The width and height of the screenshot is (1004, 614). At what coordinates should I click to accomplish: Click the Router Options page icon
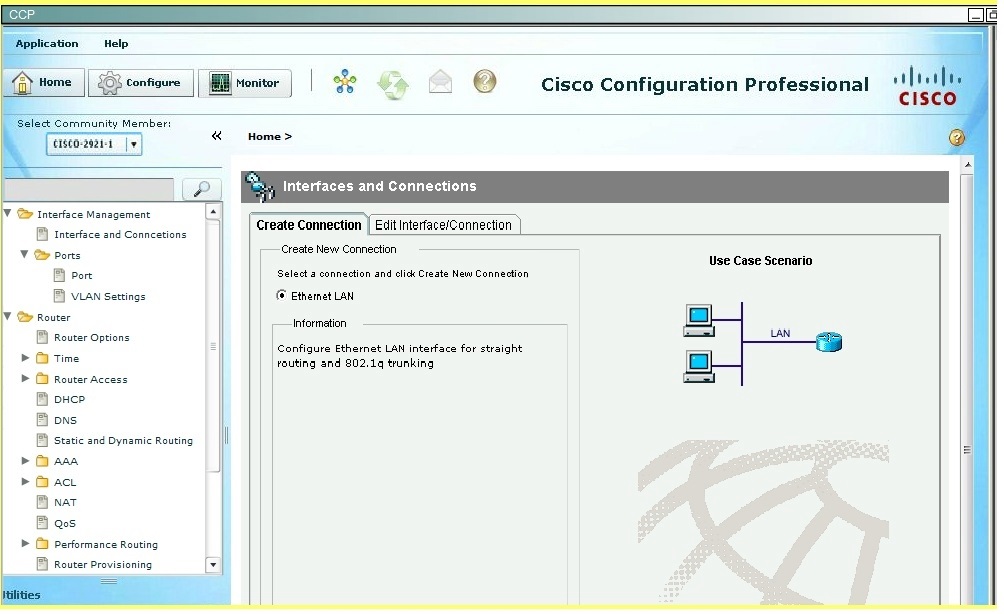[42, 337]
